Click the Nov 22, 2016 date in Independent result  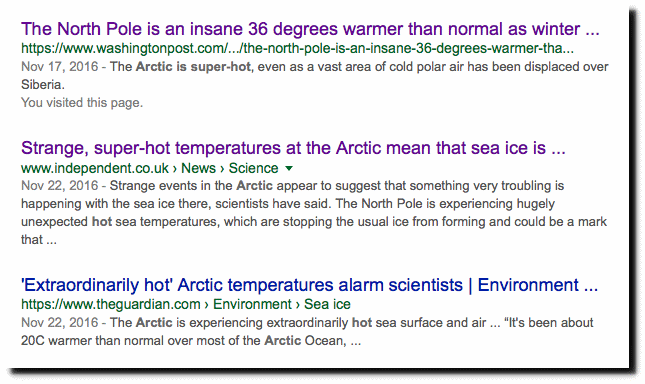pyautogui.click(x=60, y=186)
